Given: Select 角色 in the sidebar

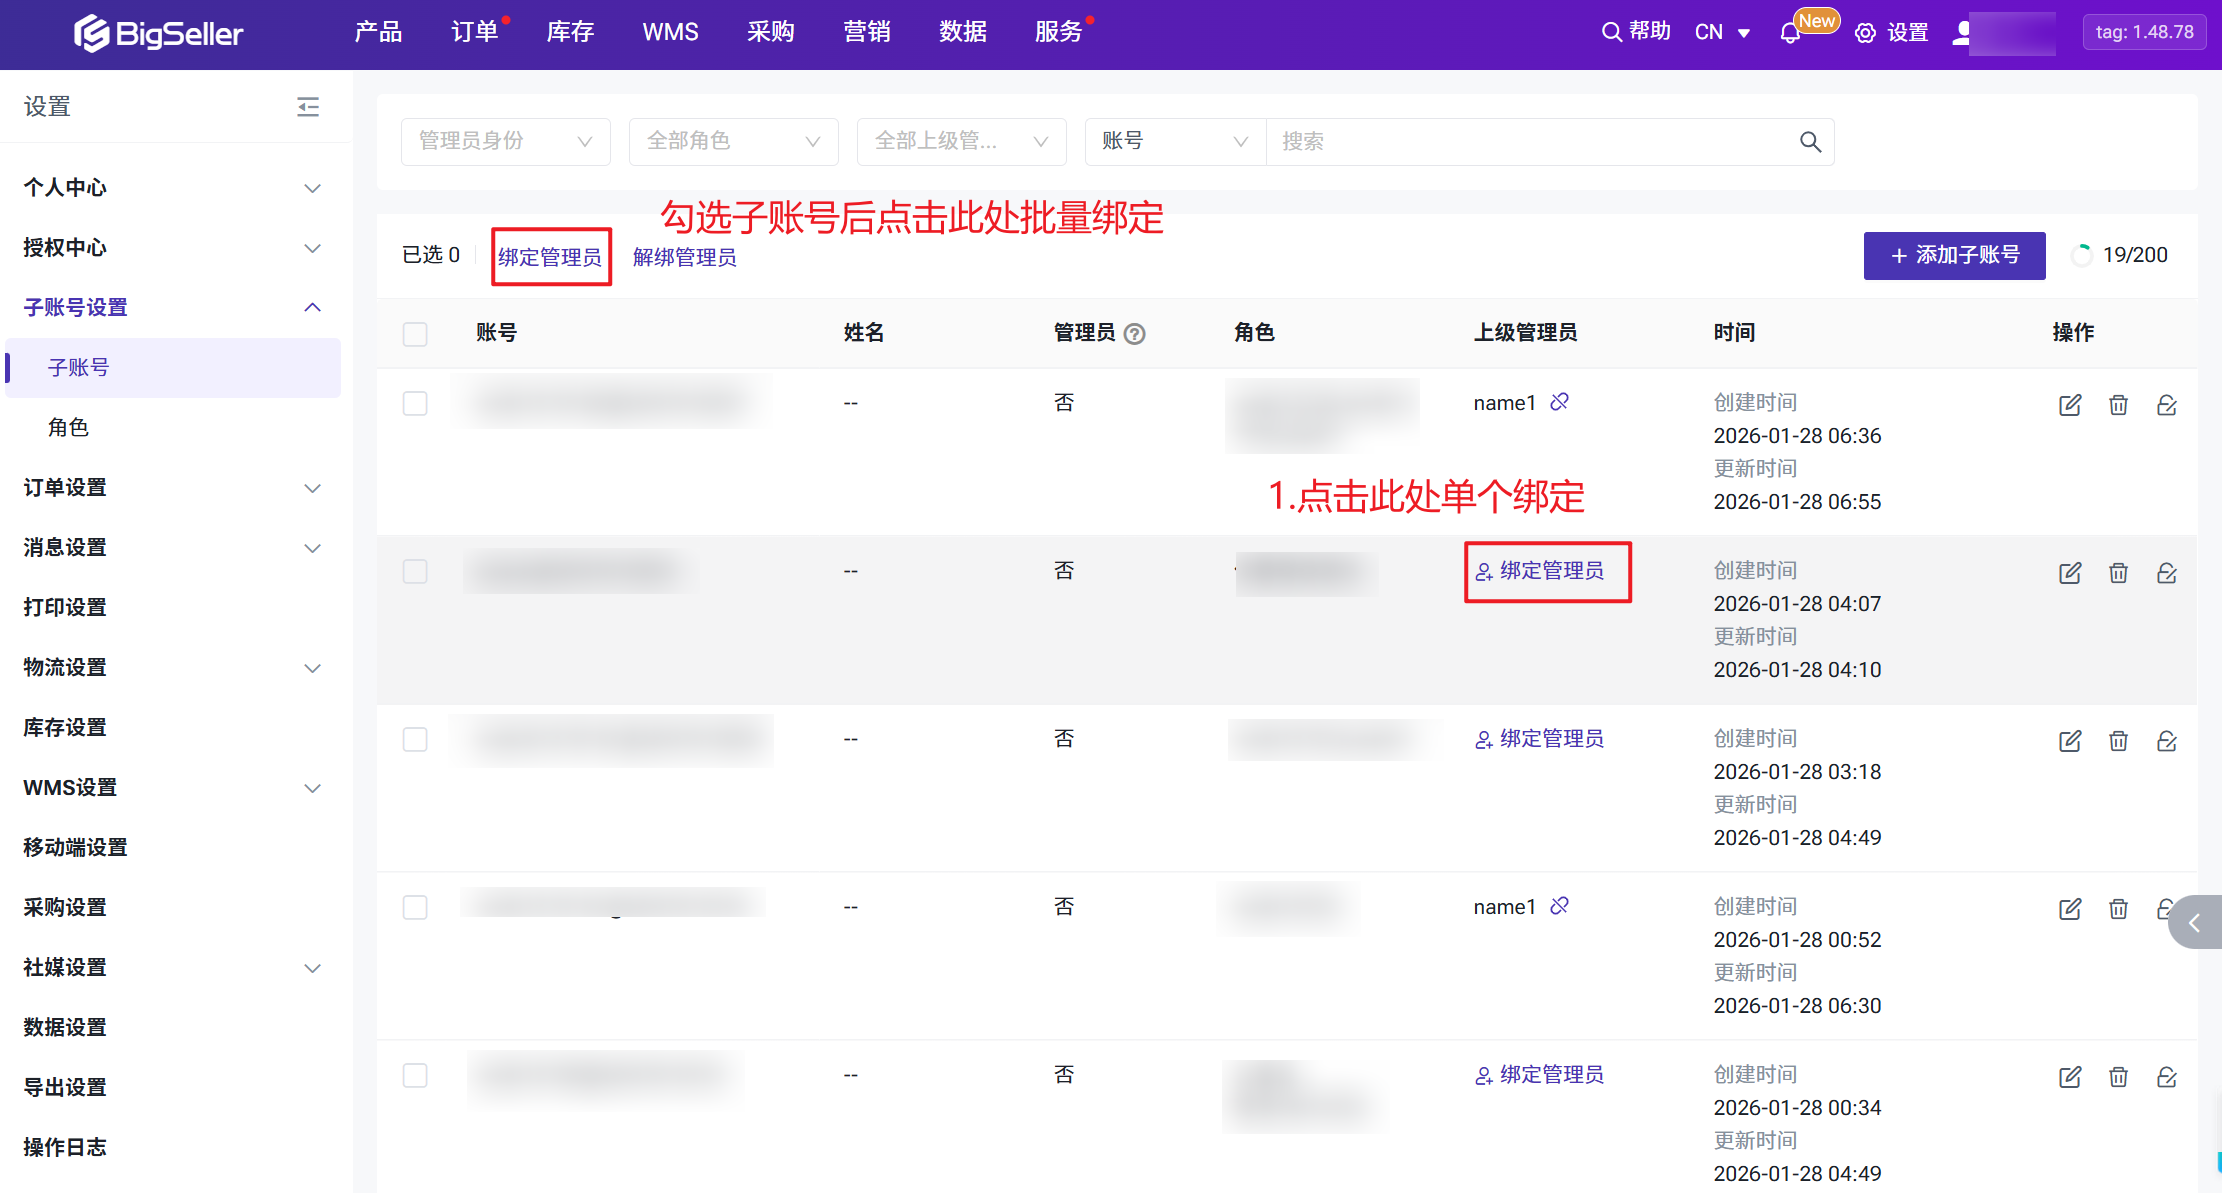Looking at the screenshot, I should (69, 428).
